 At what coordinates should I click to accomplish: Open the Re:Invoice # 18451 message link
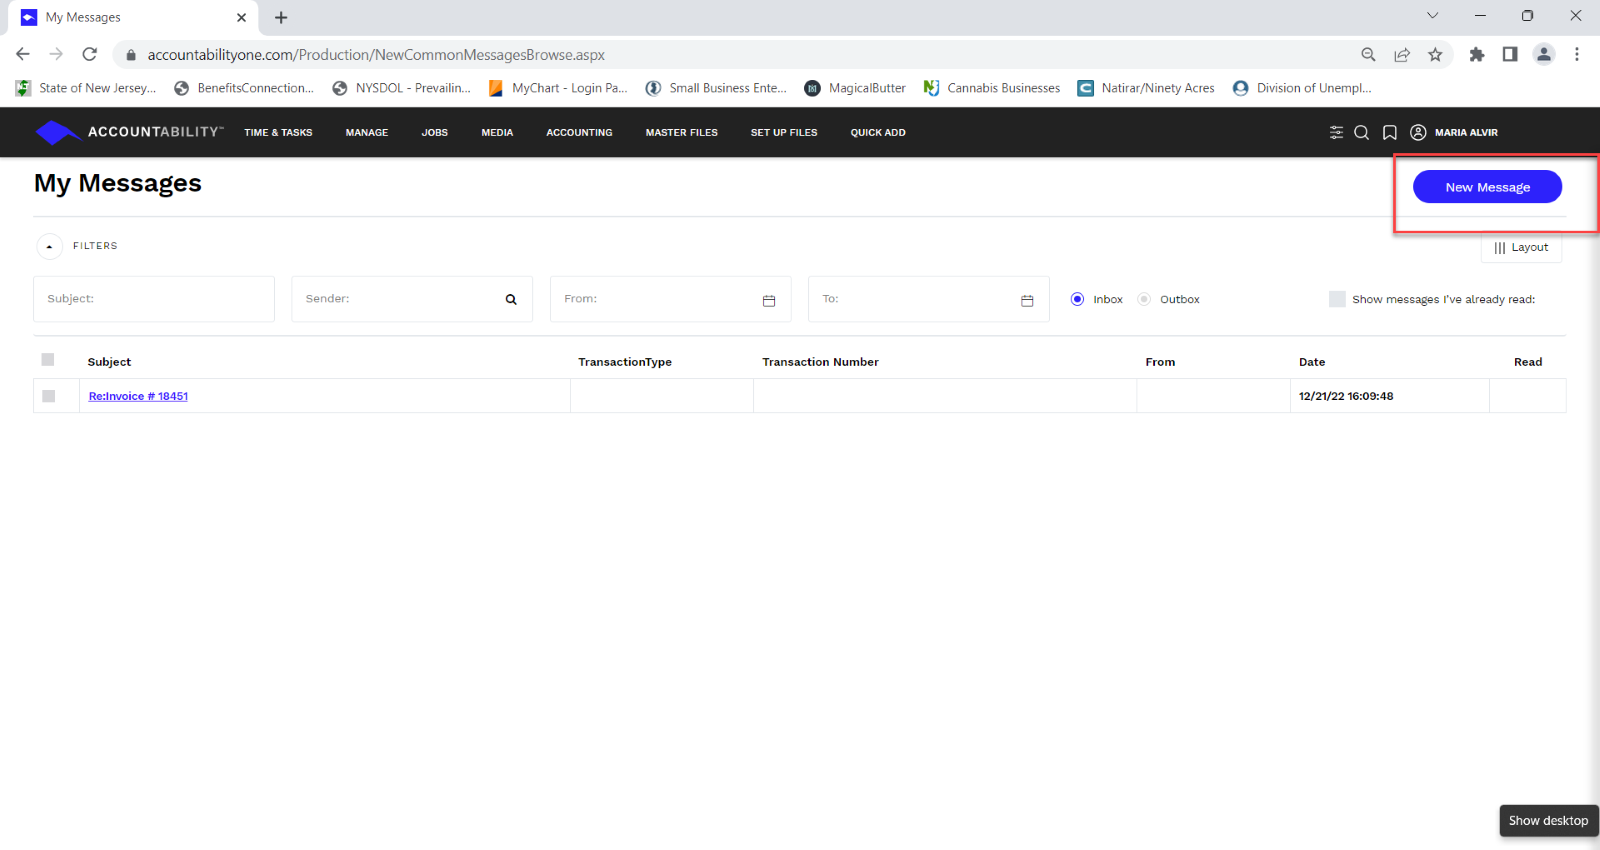pos(138,396)
